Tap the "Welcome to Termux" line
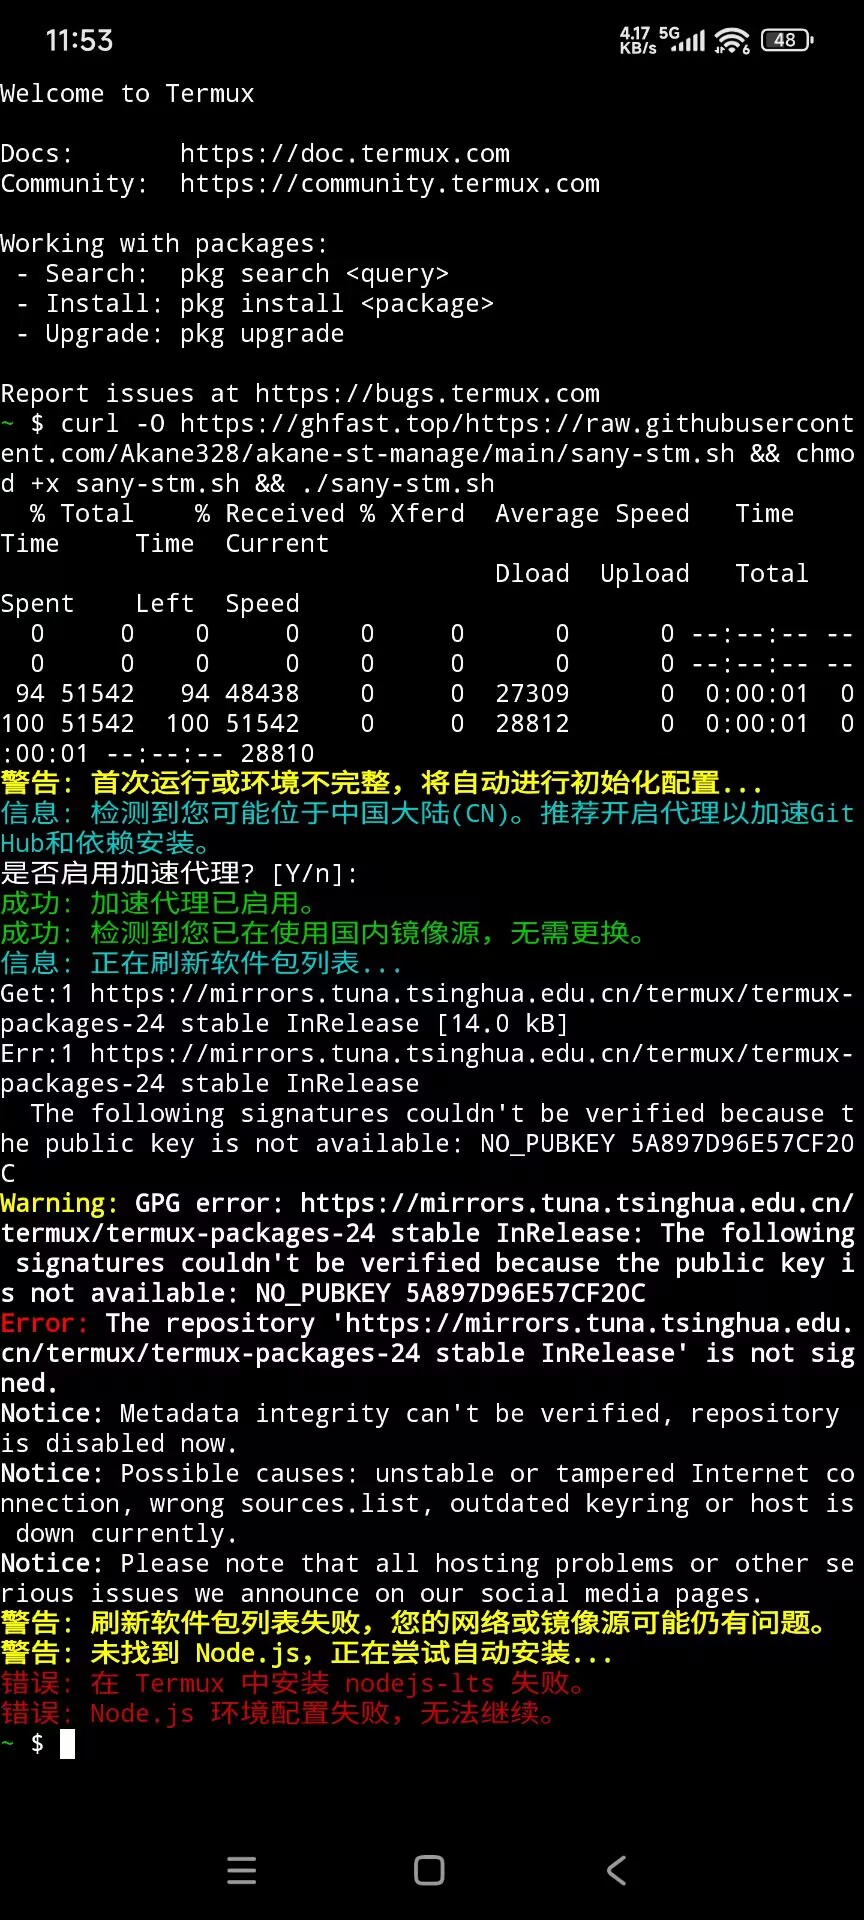This screenshot has width=864, height=1920. [x=127, y=94]
